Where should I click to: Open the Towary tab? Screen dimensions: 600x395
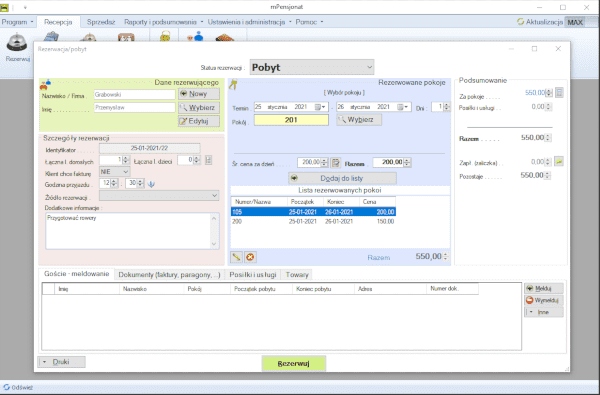click(x=297, y=274)
